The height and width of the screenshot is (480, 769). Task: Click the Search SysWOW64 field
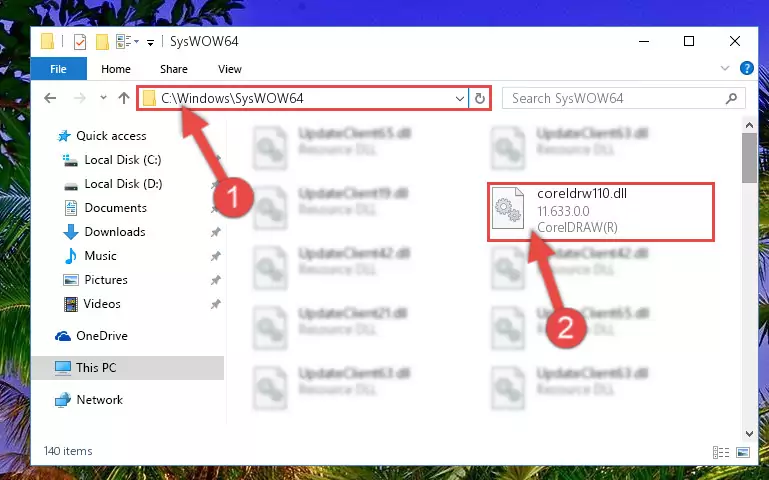(x=623, y=99)
